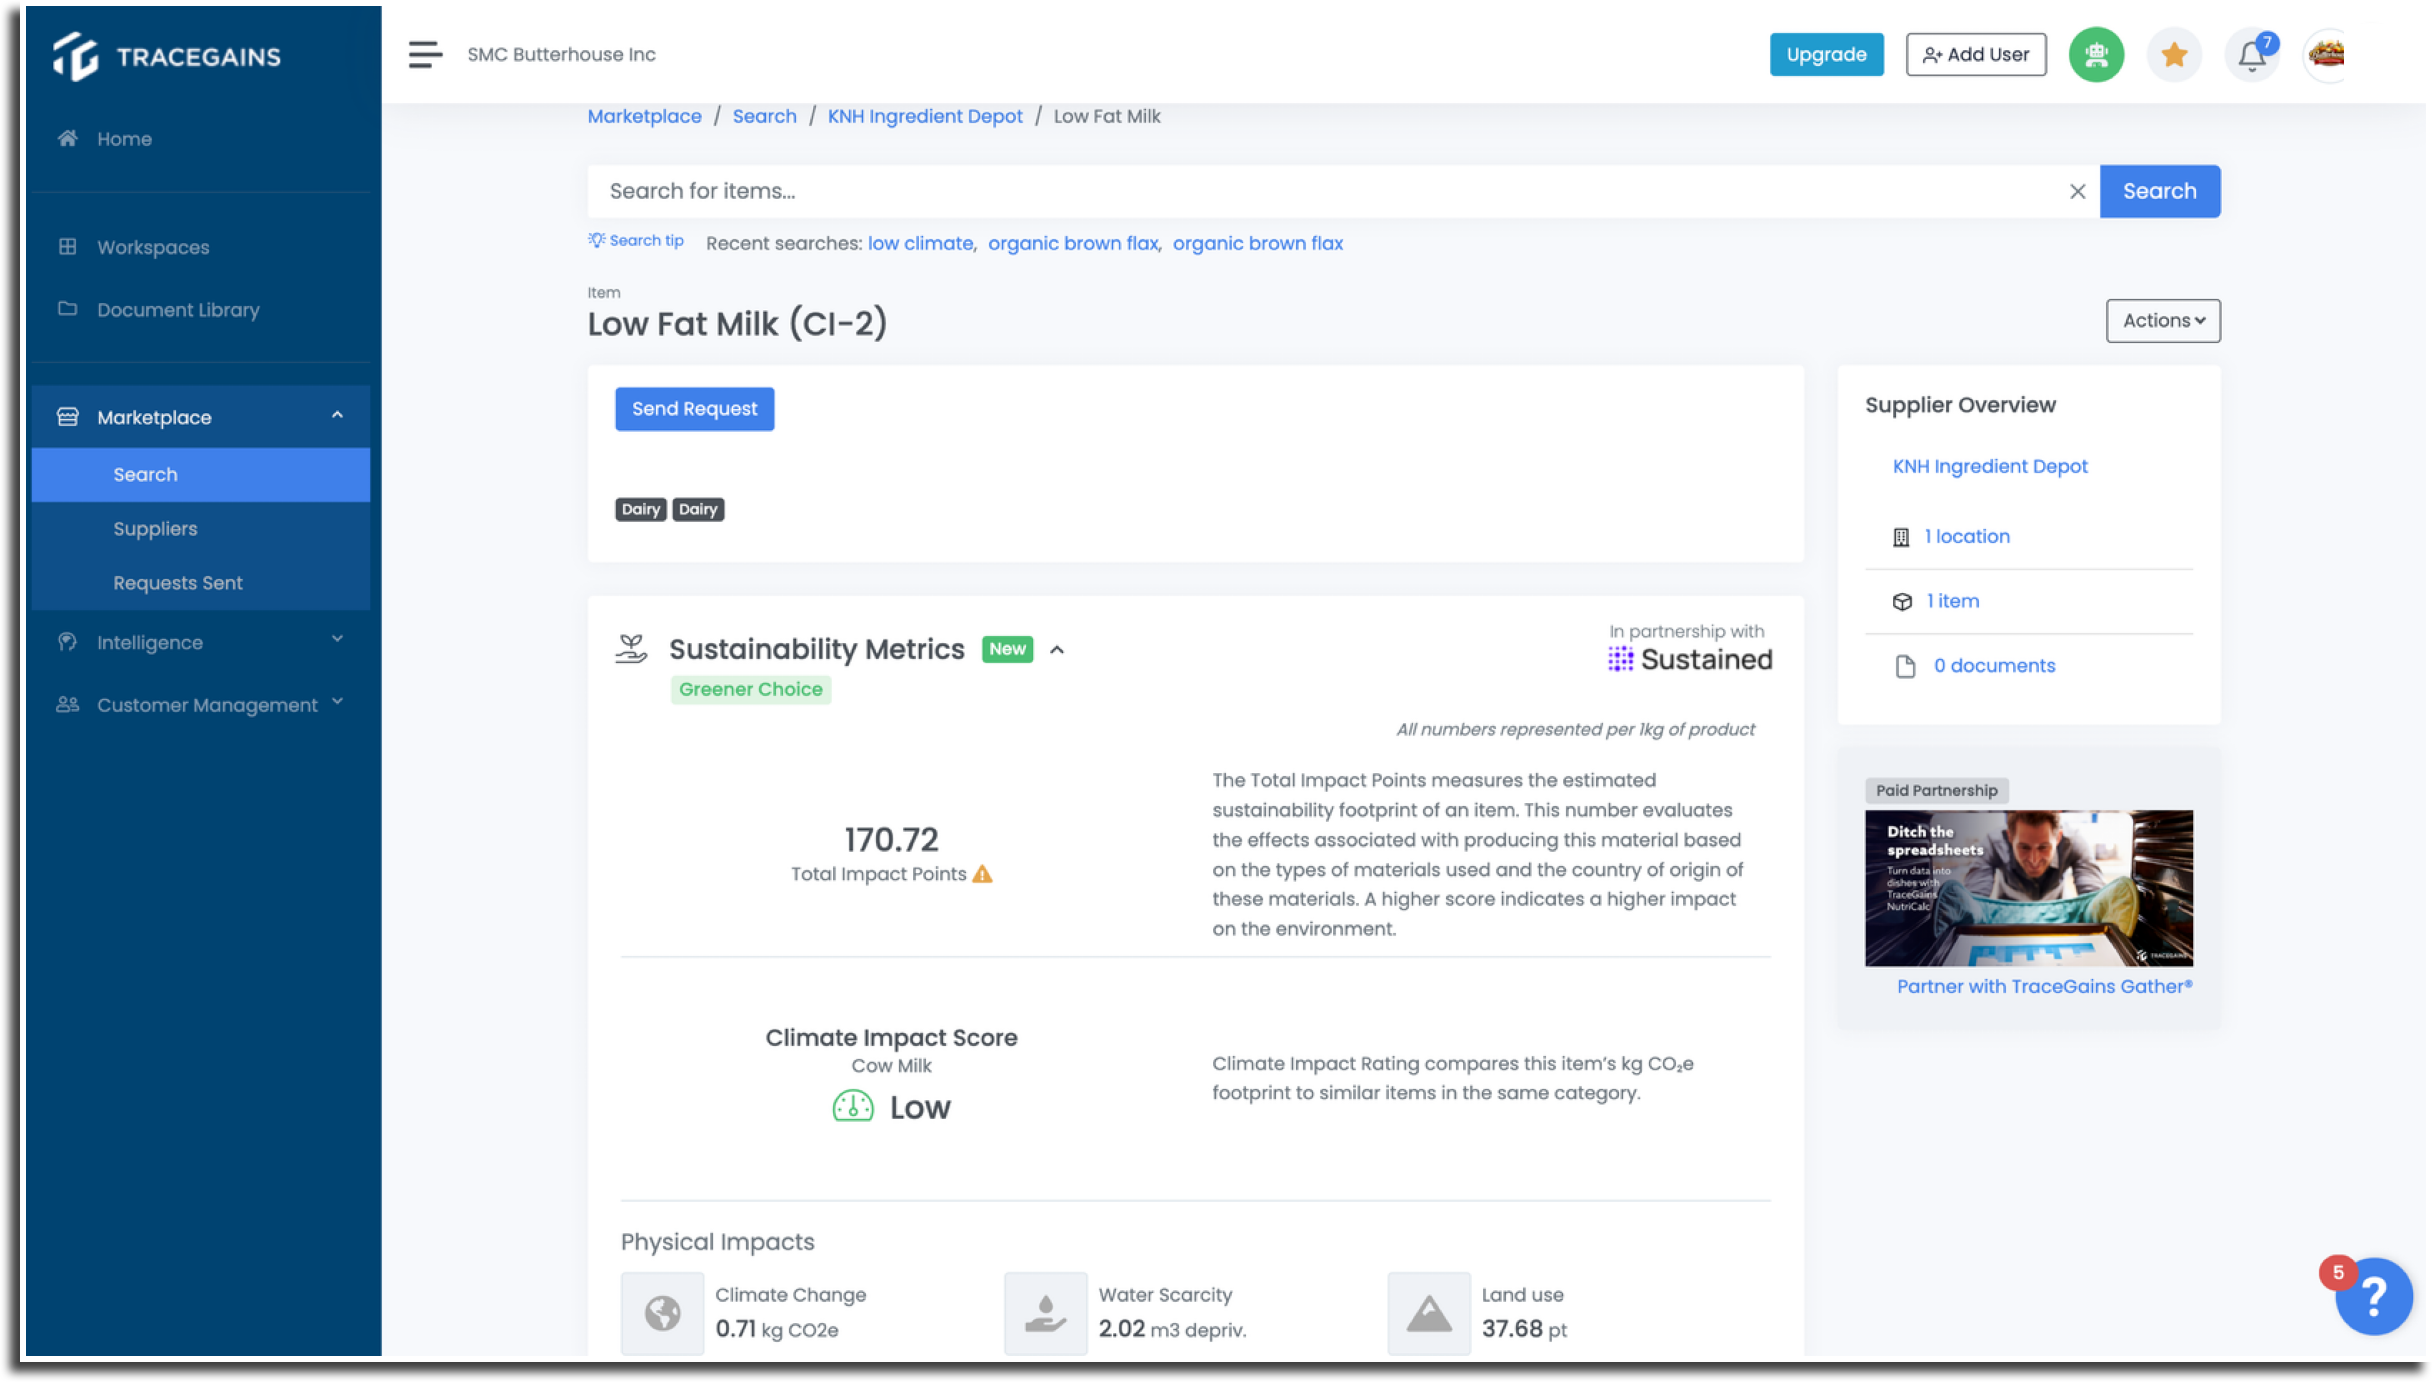Click the New badge beside Sustainability Metrics
Viewport: 2432px width, 1382px height.
pyautogui.click(x=1007, y=649)
